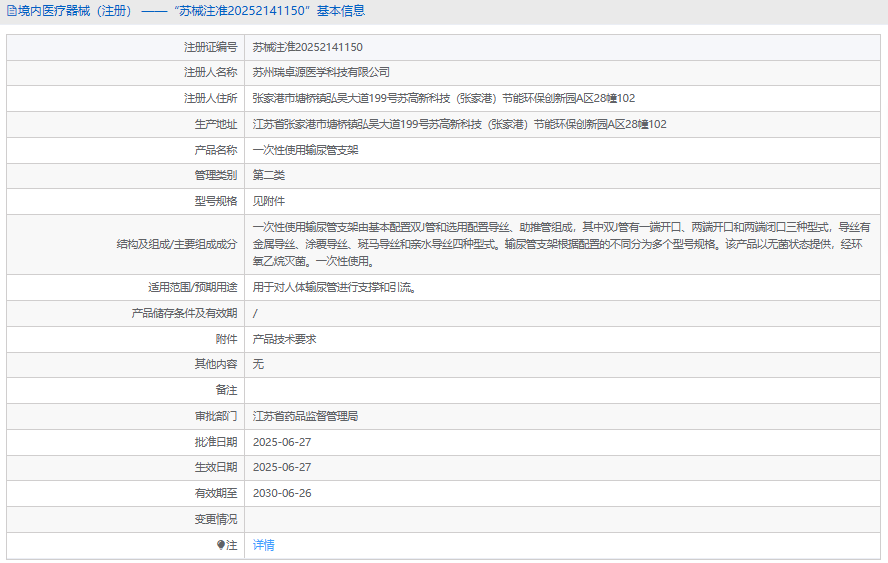Select registration number 苏械注准20252141150 in the table
The image size is (888, 563).
click(x=307, y=47)
